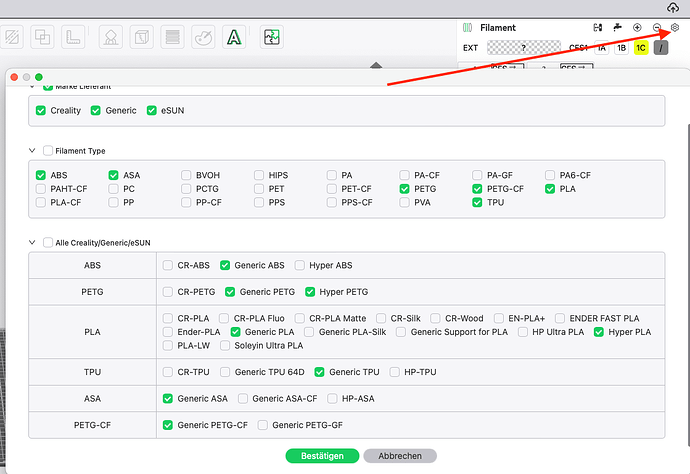The width and height of the screenshot is (690, 474).
Task: Uncheck the Generic brand checkbox
Action: click(x=95, y=110)
